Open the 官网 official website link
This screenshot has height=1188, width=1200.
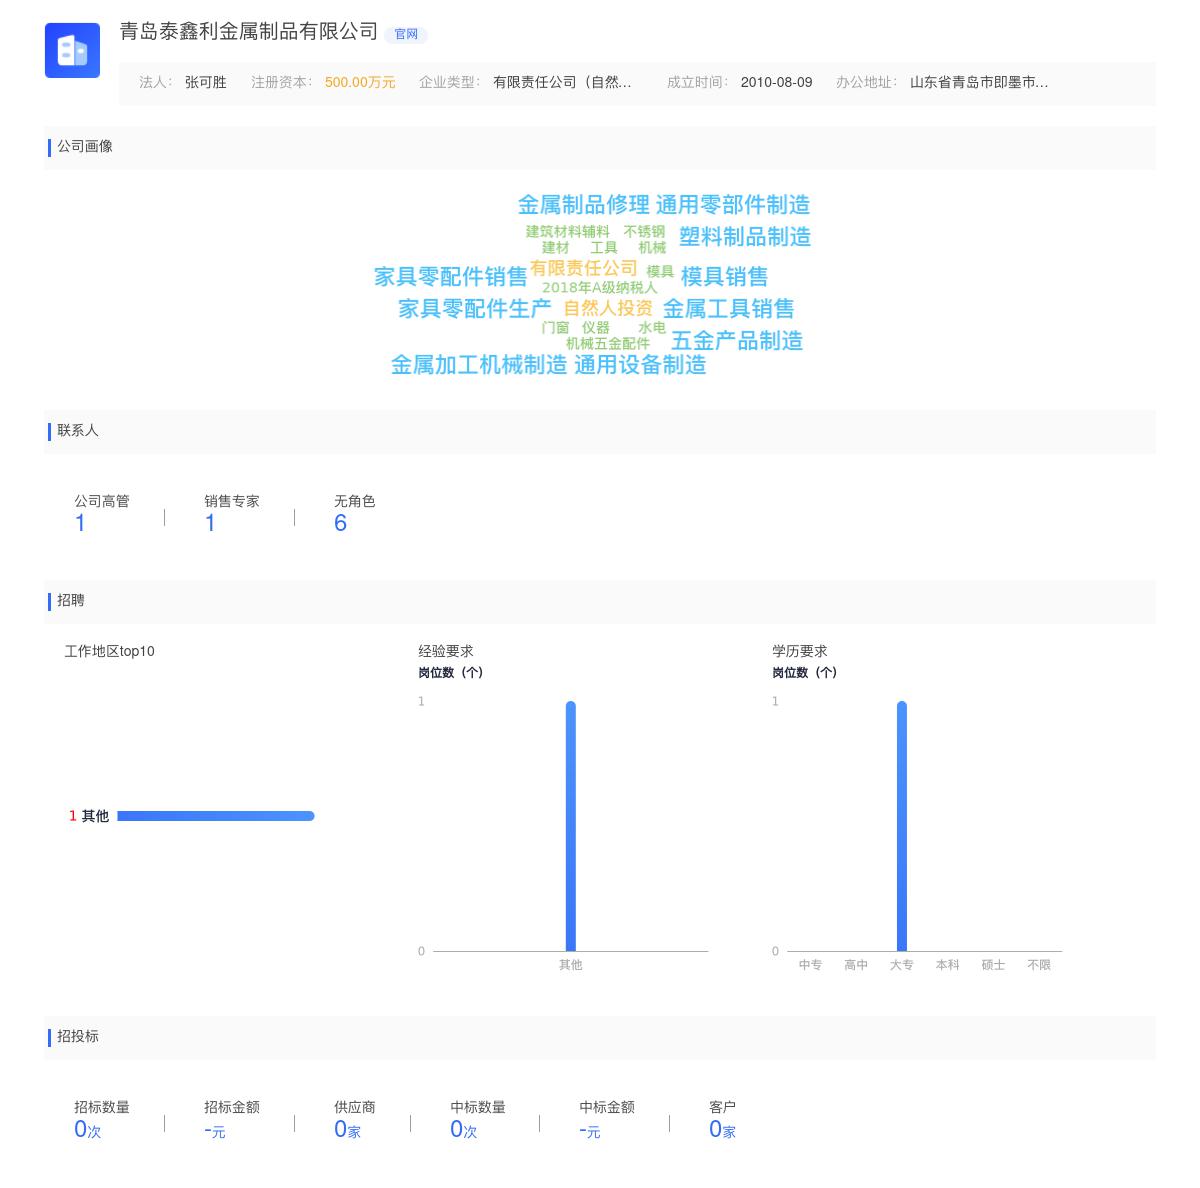coord(406,34)
